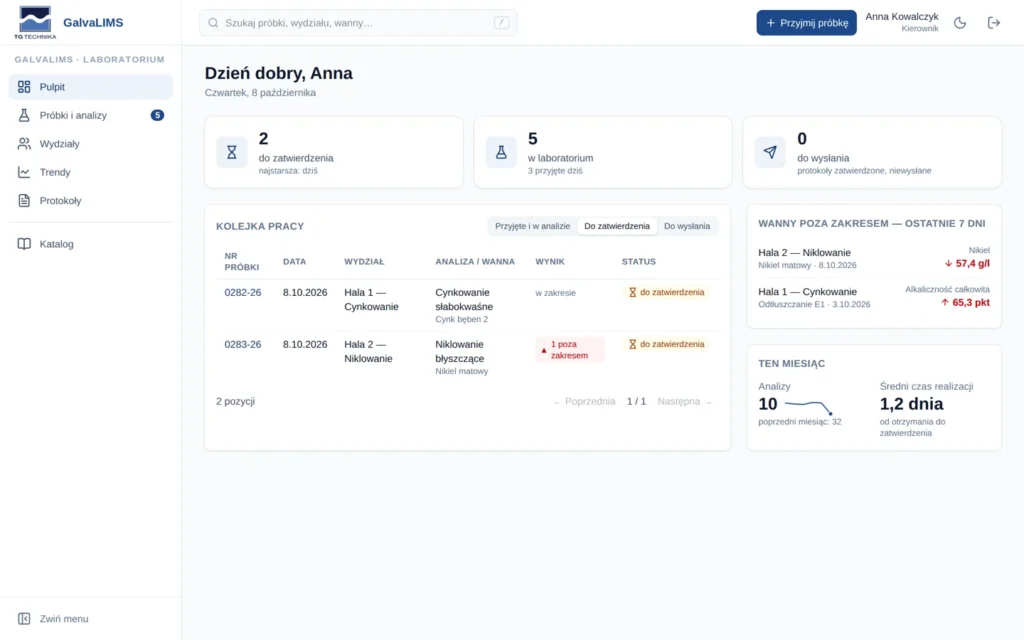
Task: Open Próbki i analizy in the sidebar
Action: click(x=91, y=116)
